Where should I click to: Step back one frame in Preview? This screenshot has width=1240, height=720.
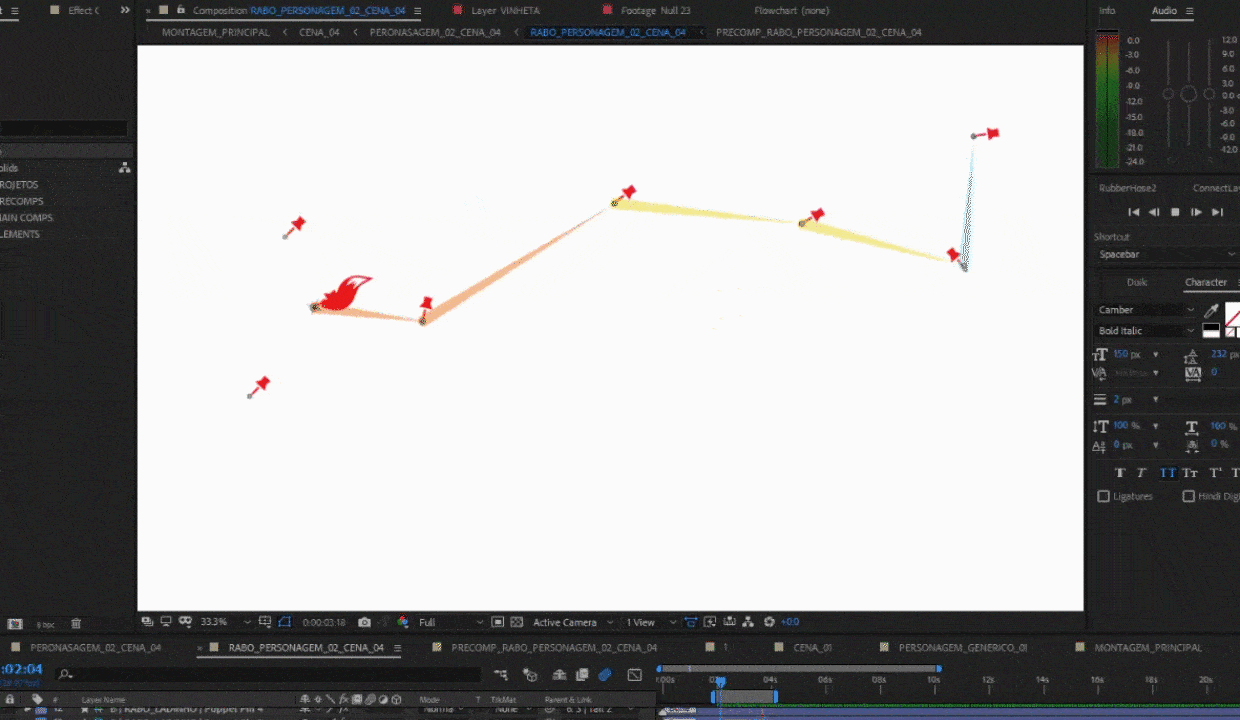[1154, 212]
